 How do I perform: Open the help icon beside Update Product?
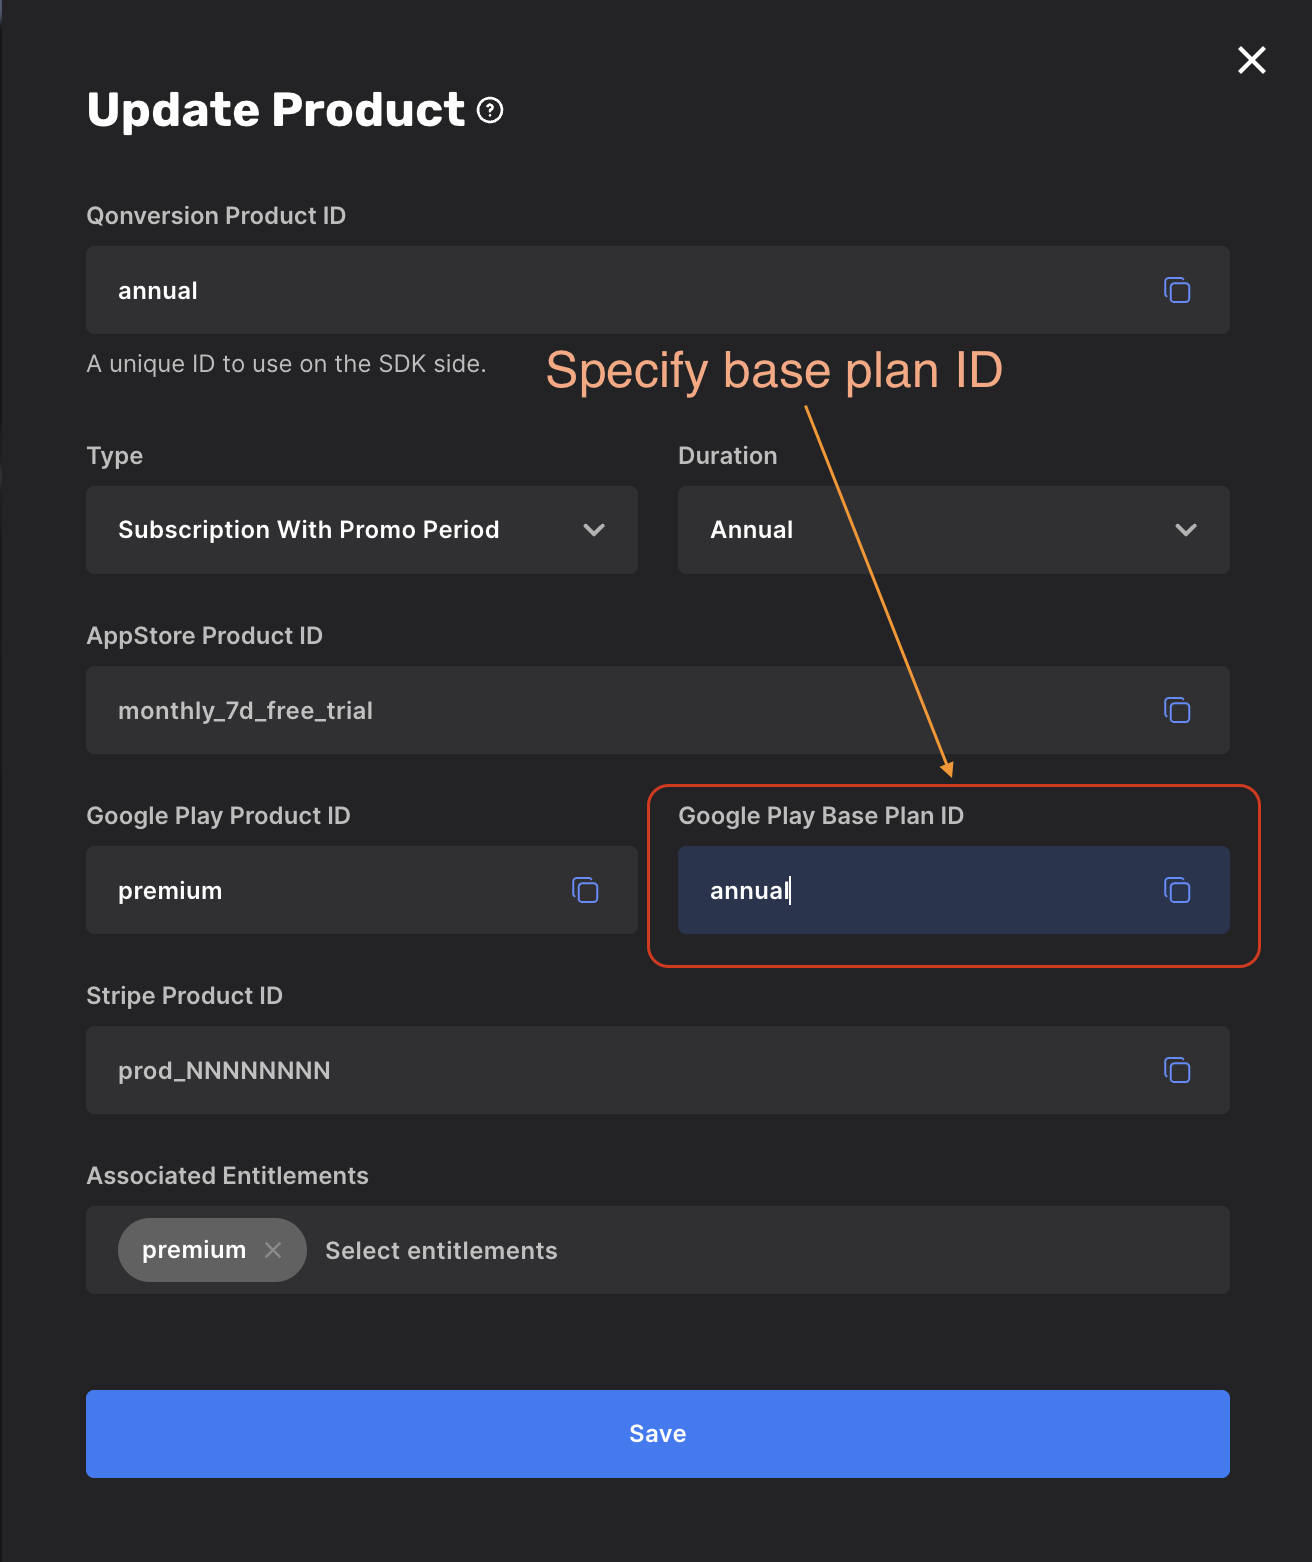(490, 110)
